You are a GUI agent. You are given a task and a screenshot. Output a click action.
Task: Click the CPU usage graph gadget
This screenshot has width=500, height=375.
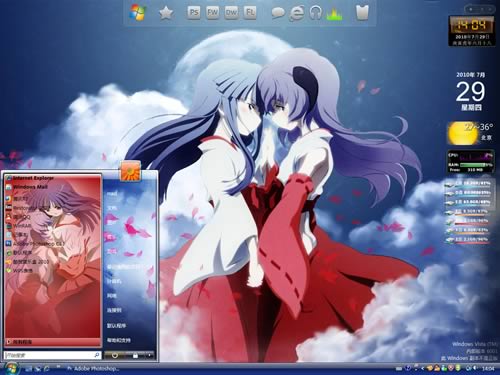point(471,156)
